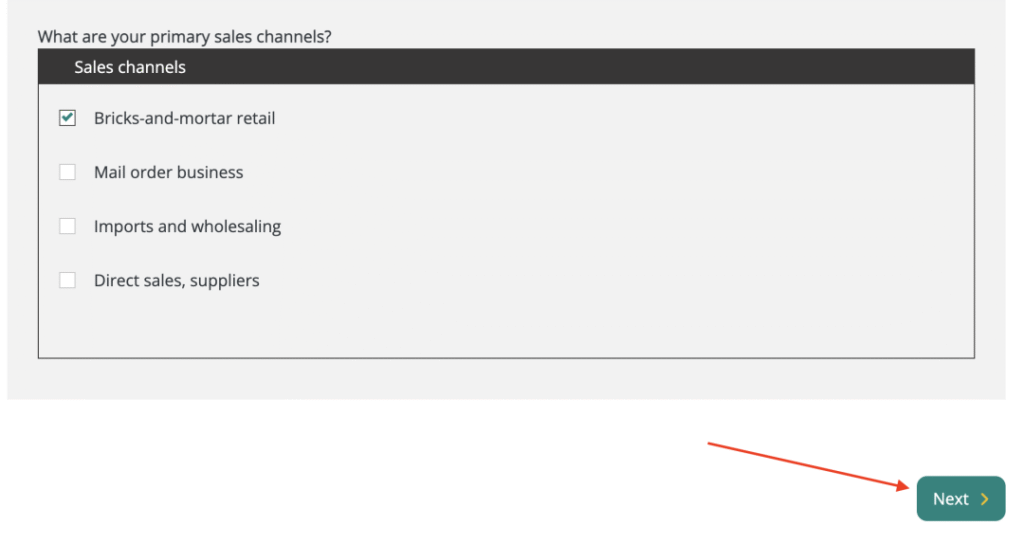Click the red arrow's head near Next
The width and height of the screenshot is (1024, 544).
(x=906, y=486)
